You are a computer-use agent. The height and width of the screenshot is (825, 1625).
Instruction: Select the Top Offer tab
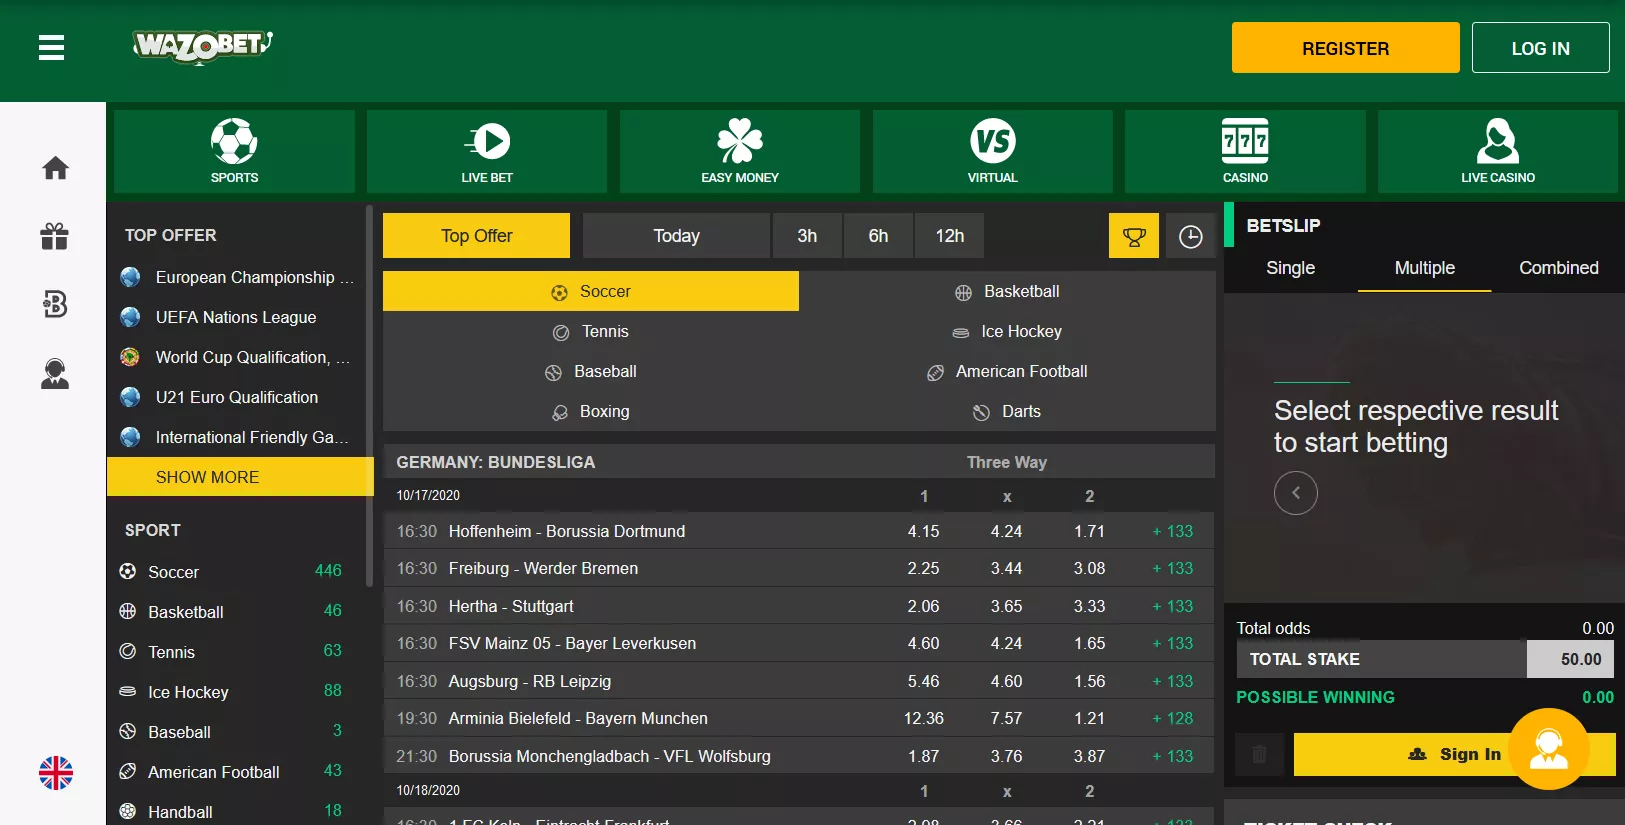click(476, 236)
